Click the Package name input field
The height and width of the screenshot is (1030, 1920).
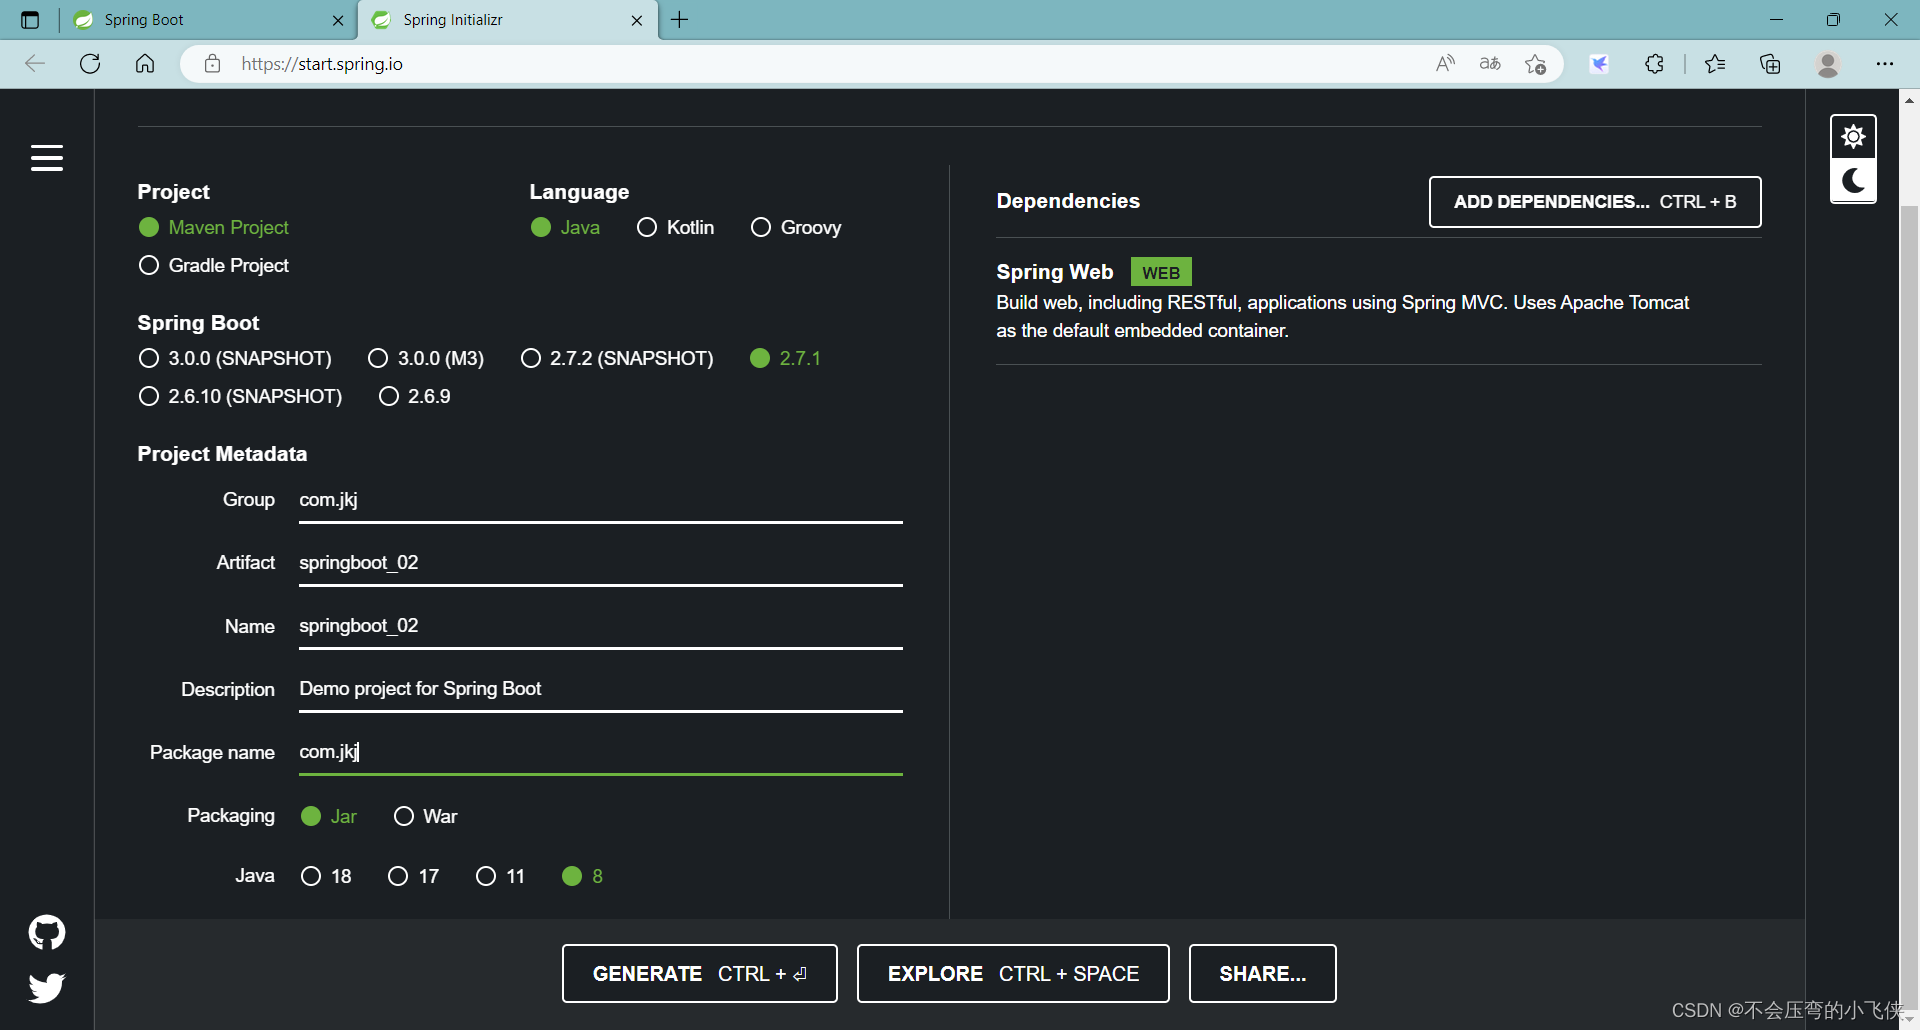[601, 753]
